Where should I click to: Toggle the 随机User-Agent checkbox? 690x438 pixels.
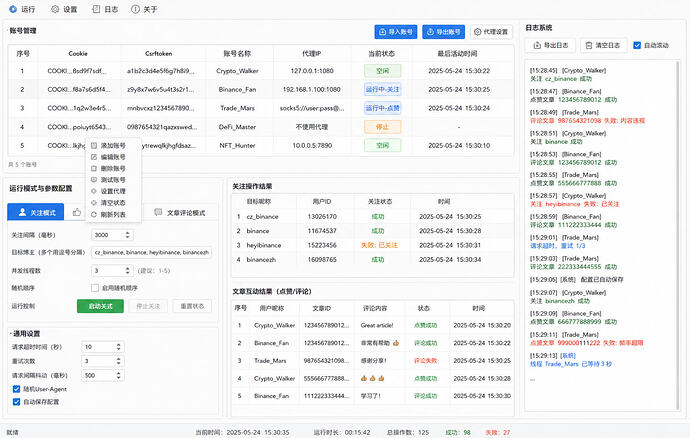point(16,389)
